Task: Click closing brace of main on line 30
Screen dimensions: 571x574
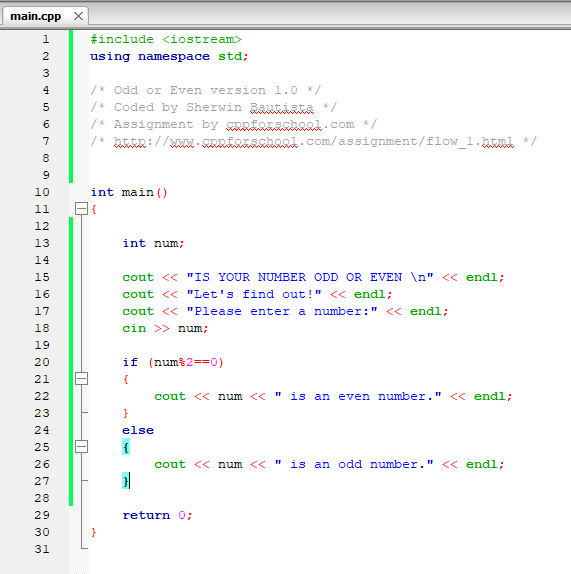Action: coord(94,532)
